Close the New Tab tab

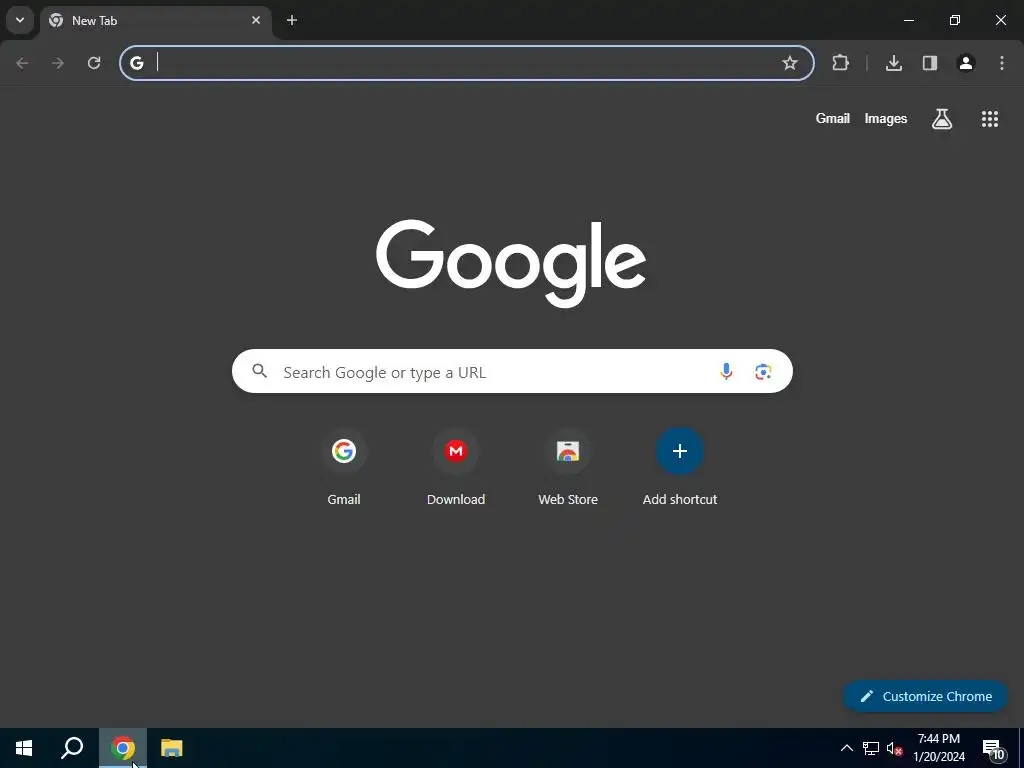(256, 20)
